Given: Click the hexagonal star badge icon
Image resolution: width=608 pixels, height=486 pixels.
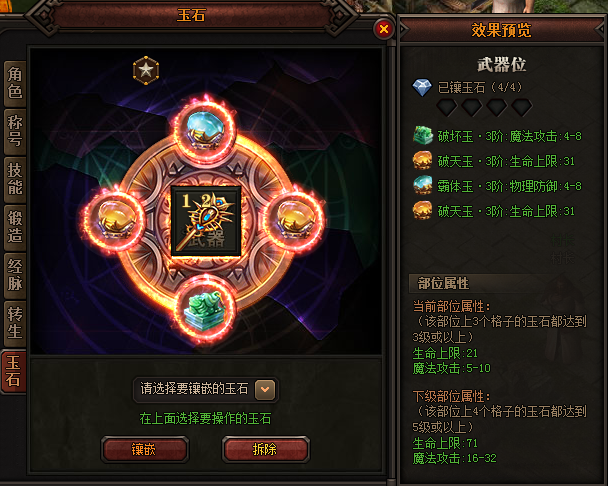Looking at the screenshot, I should pyautogui.click(x=146, y=70).
